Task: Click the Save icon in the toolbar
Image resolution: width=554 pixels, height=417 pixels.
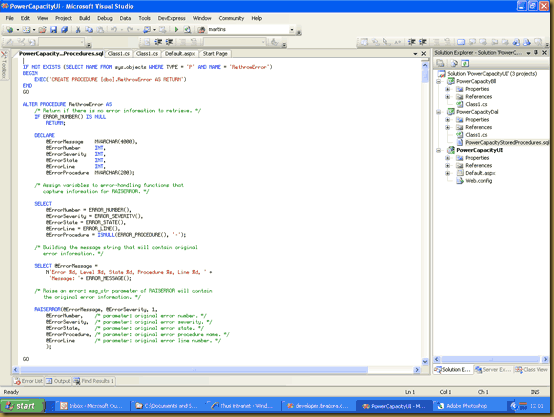Action: point(53,30)
